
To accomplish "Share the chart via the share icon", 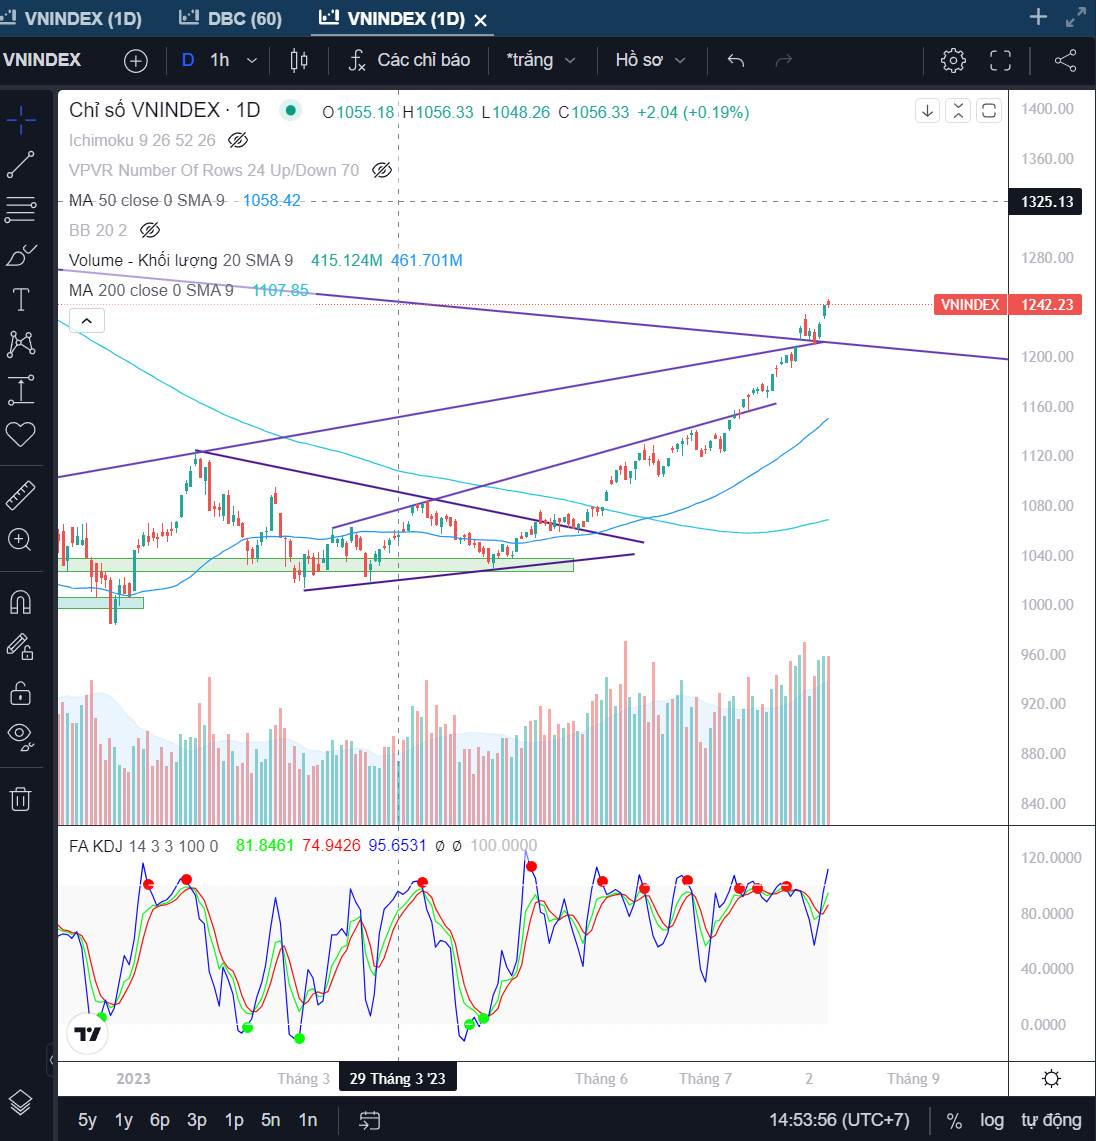I will click(x=1065, y=60).
